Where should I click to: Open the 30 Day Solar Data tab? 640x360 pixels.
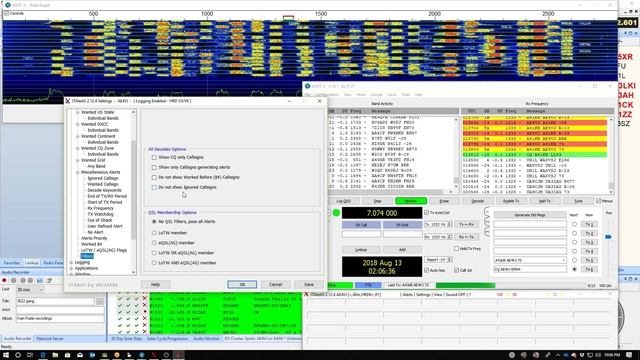click(x=126, y=338)
